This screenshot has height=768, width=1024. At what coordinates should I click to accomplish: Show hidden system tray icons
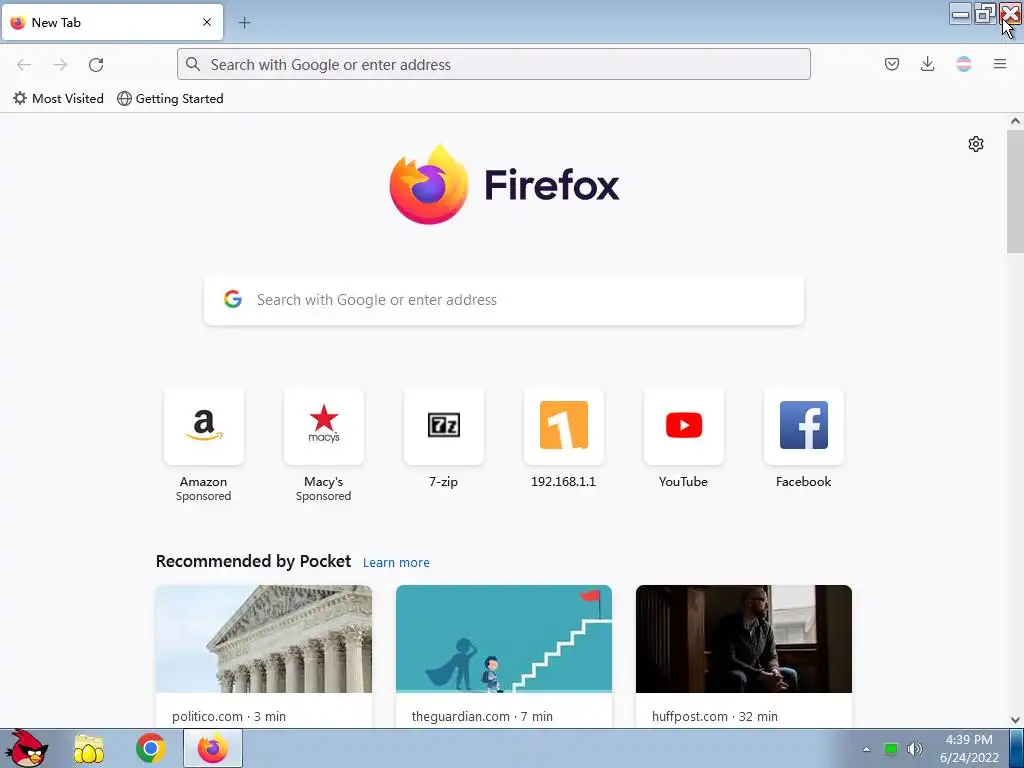point(867,749)
